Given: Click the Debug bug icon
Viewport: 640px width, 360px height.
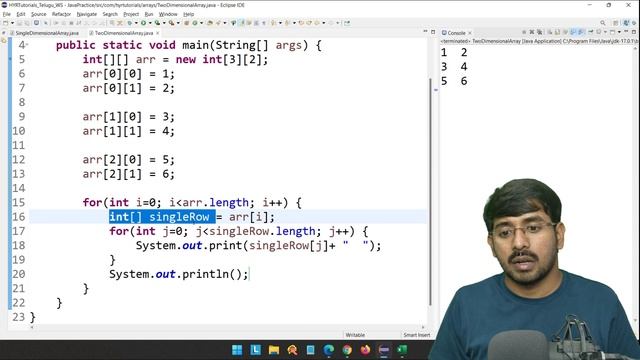Looking at the screenshot, I should (129, 23).
